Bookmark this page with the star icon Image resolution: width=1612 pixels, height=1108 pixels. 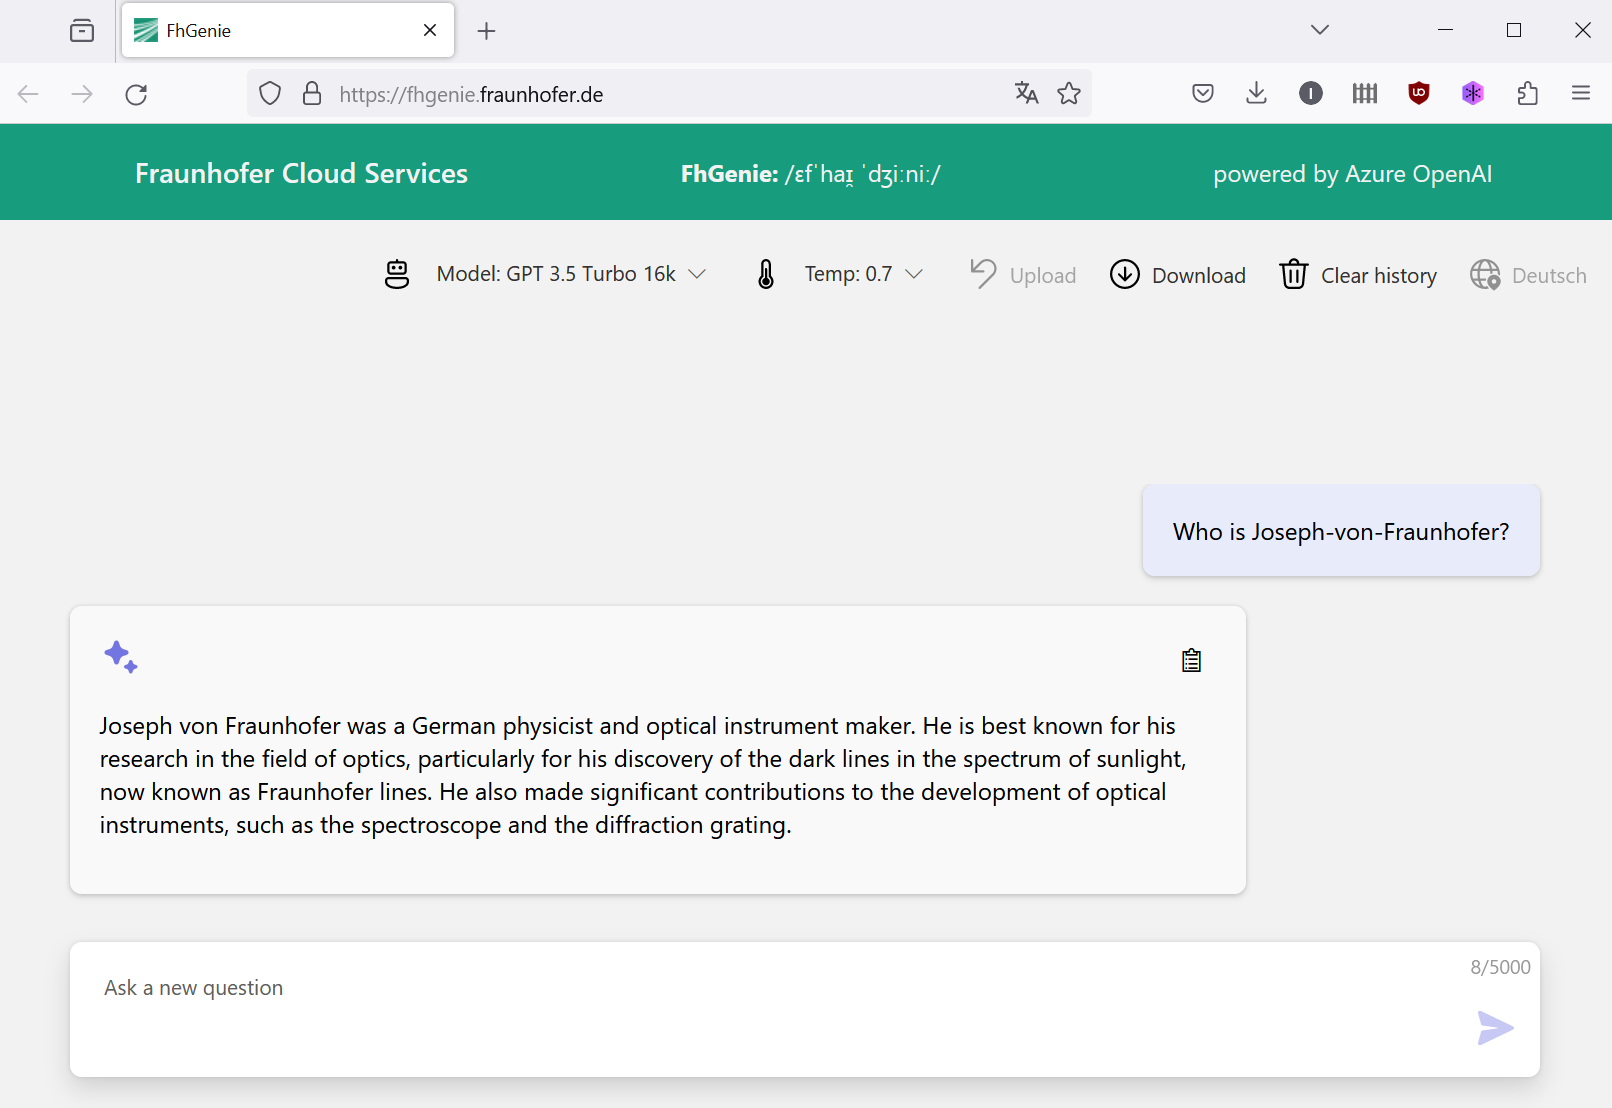tap(1069, 94)
